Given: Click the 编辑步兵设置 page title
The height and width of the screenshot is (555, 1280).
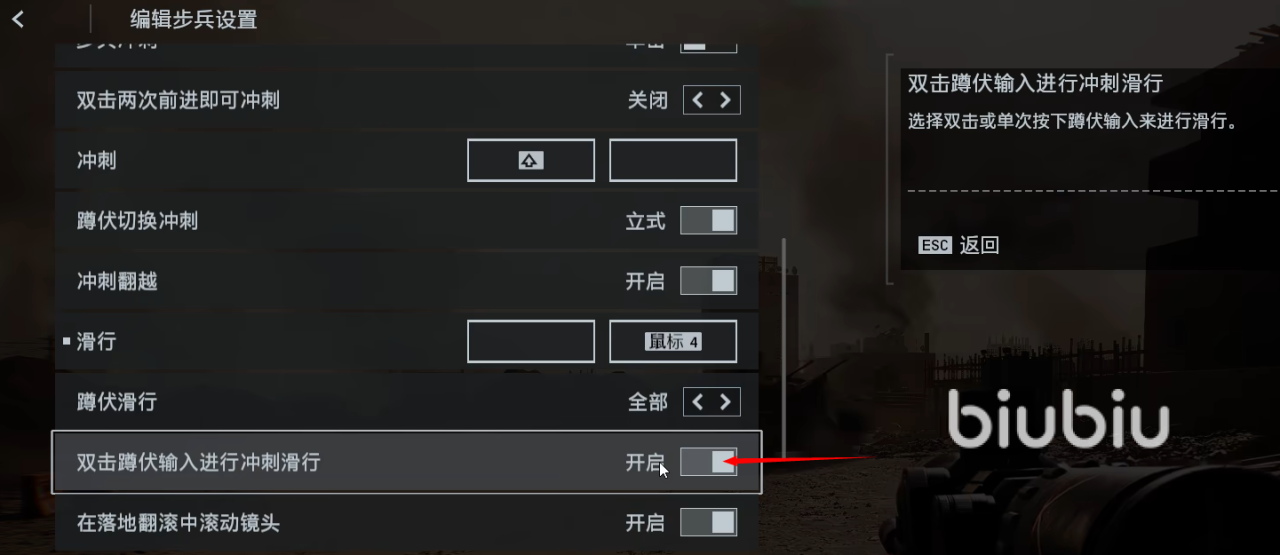Looking at the screenshot, I should [x=193, y=18].
